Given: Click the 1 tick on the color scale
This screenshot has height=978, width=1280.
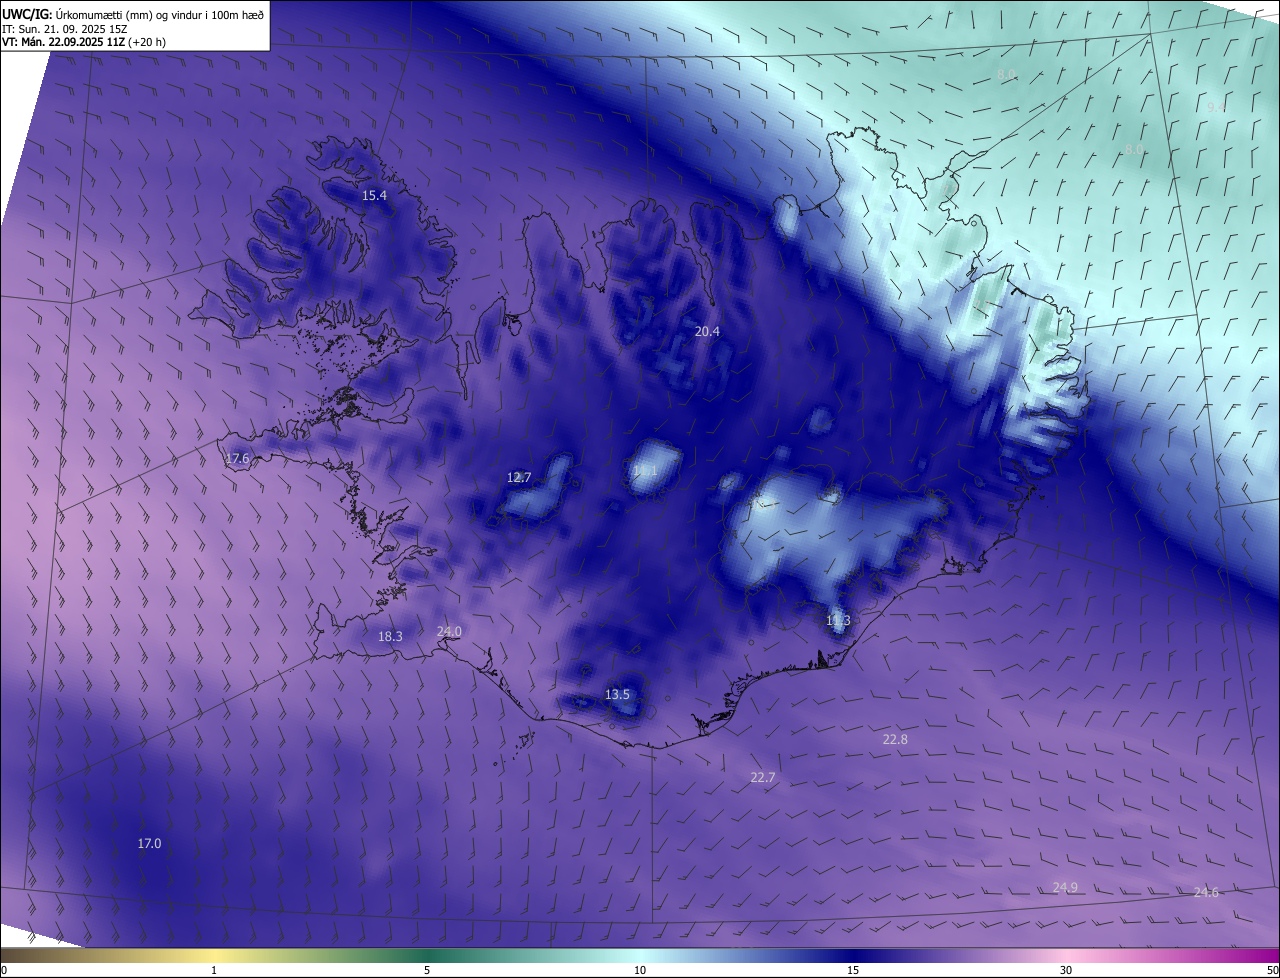Looking at the screenshot, I should (215, 970).
